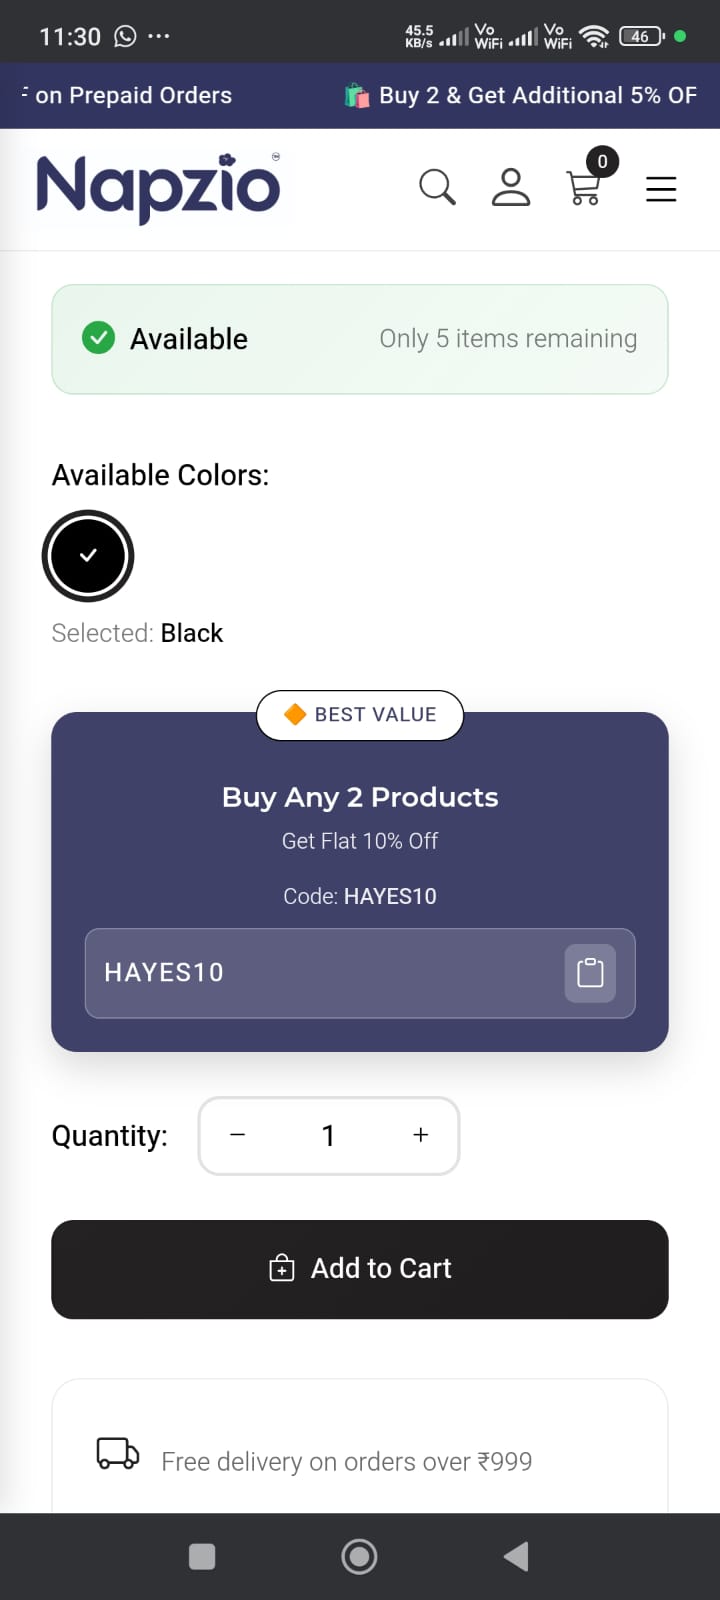The width and height of the screenshot is (720, 1600).
Task: Click the Napzio logo
Action: [158, 187]
